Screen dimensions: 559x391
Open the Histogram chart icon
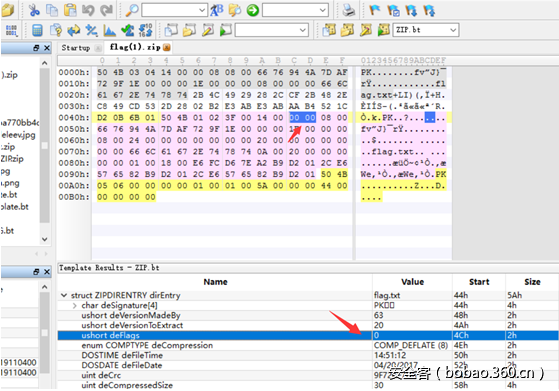coord(109,30)
